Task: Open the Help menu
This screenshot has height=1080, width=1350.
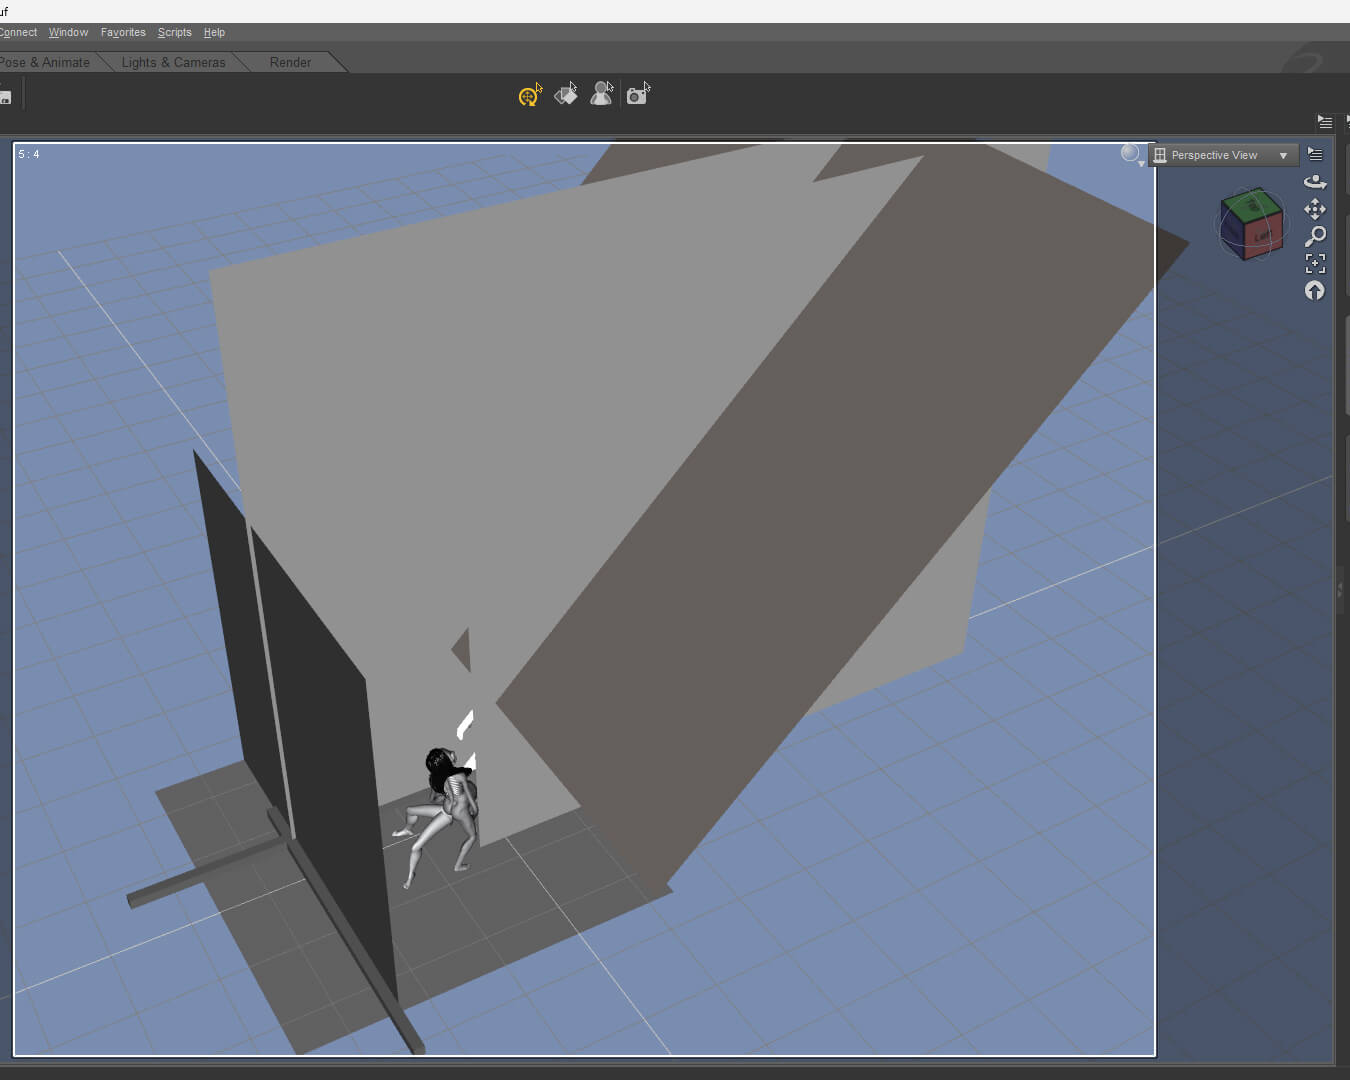Action: point(214,32)
